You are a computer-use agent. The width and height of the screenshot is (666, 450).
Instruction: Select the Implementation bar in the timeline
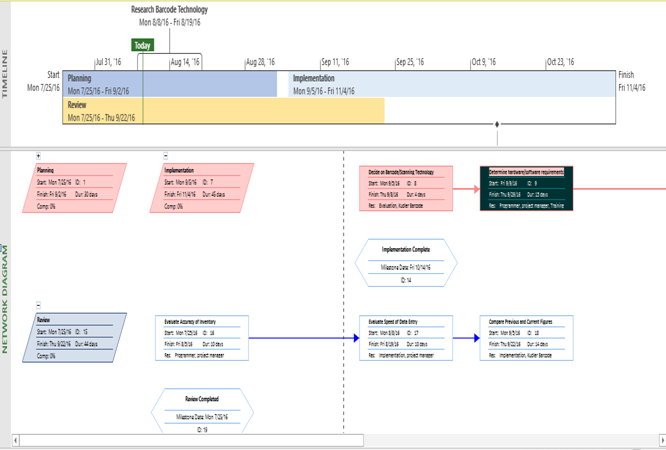coord(450,84)
